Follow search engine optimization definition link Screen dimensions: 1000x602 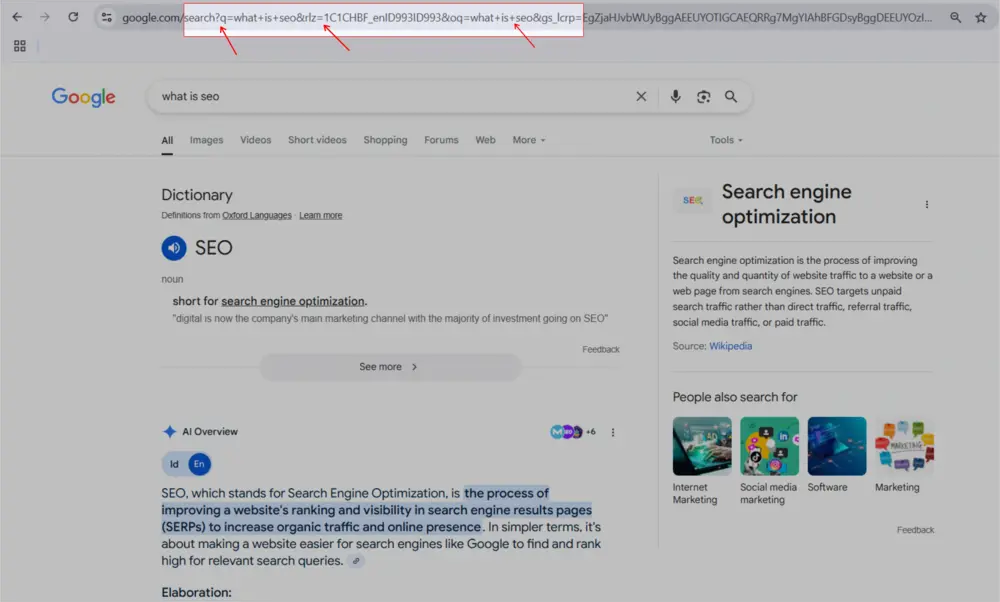coord(293,301)
